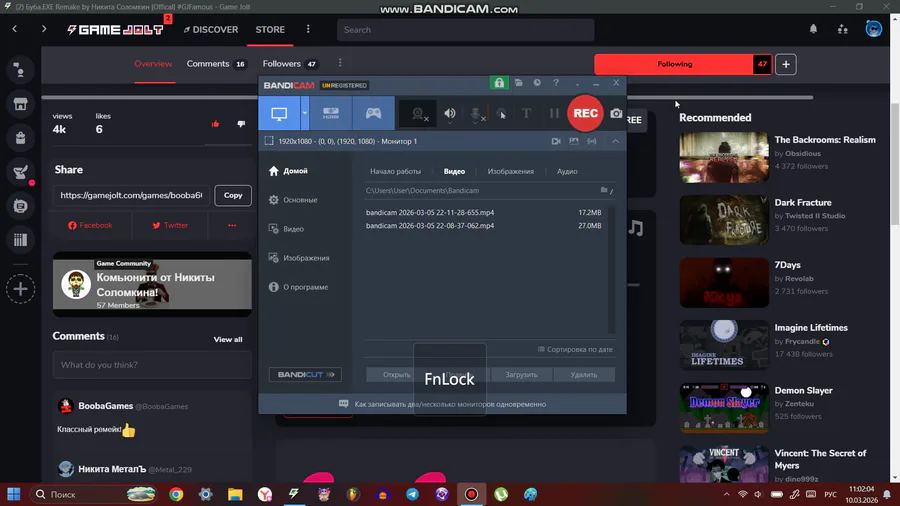Click the Загрузить button
The width and height of the screenshot is (900, 506).
521,375
